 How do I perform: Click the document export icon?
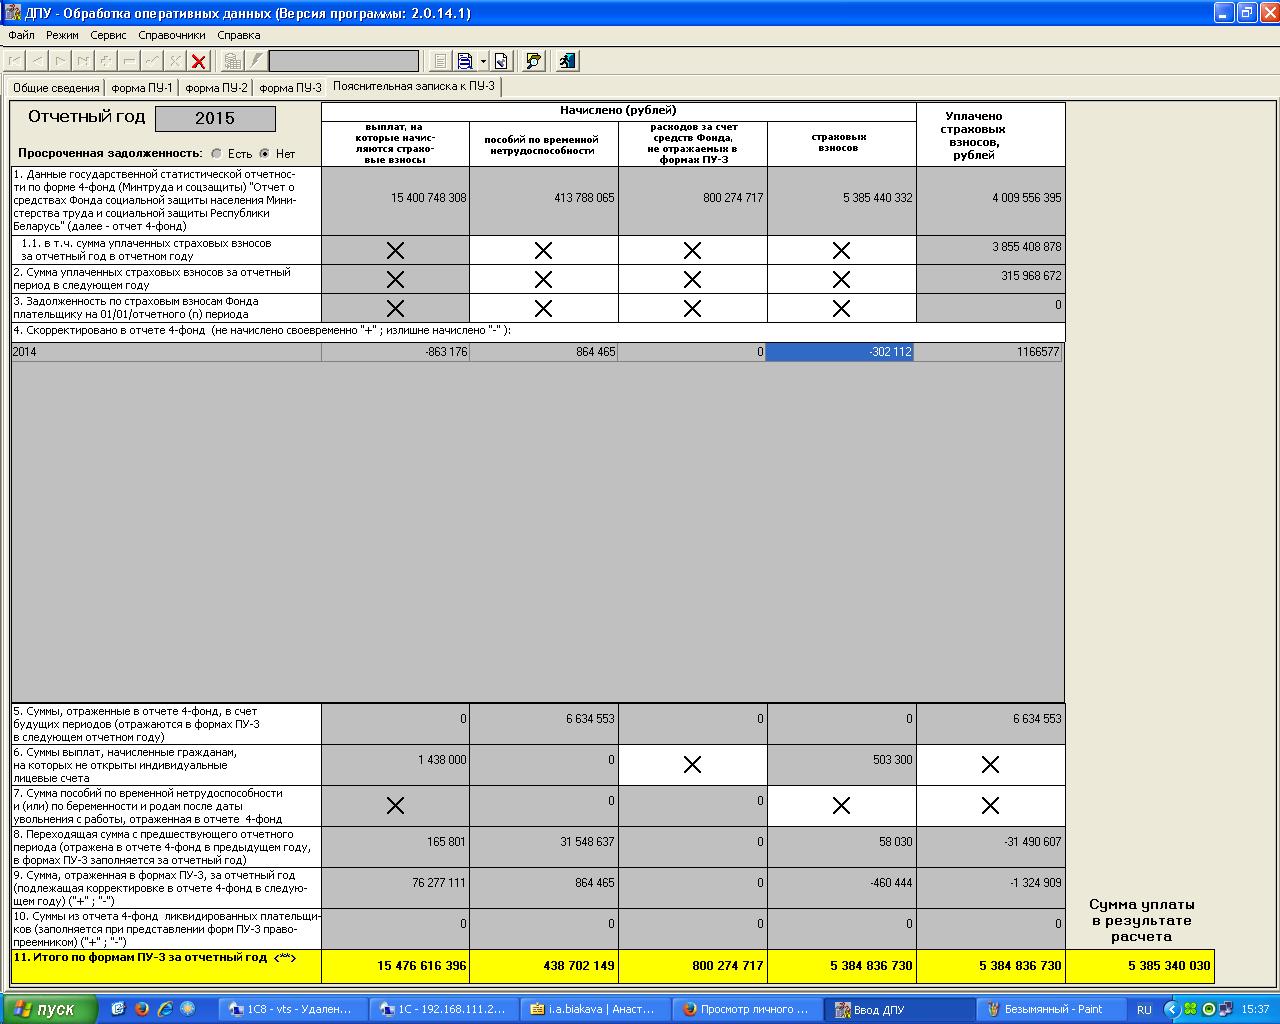point(501,61)
